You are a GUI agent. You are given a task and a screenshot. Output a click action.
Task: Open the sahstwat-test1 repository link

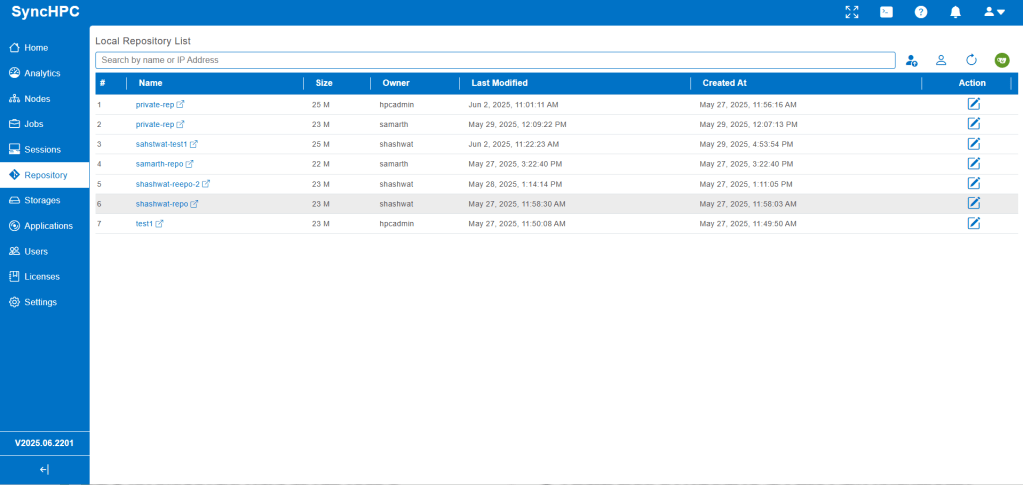161,144
